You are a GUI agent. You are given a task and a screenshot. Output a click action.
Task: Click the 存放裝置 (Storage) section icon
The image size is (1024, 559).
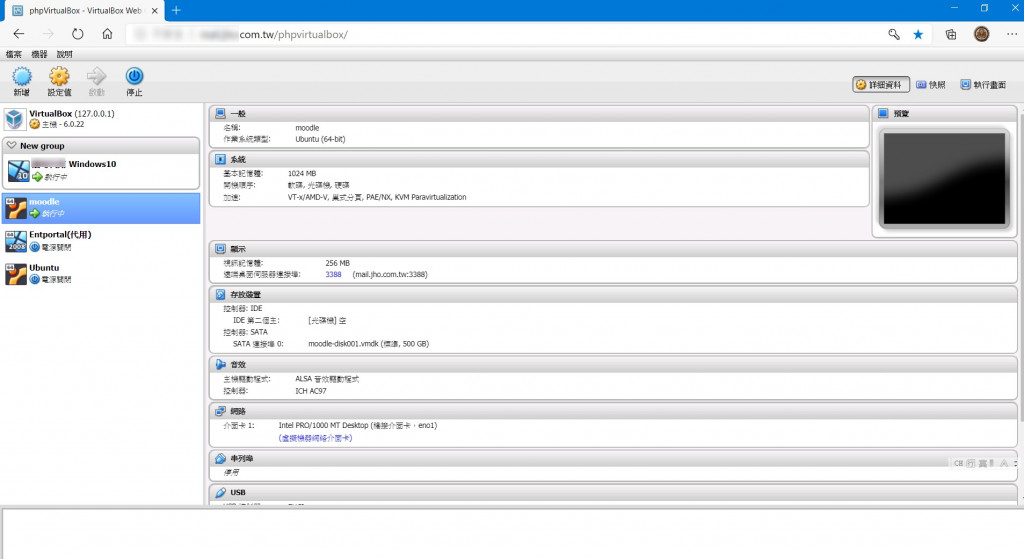221,295
